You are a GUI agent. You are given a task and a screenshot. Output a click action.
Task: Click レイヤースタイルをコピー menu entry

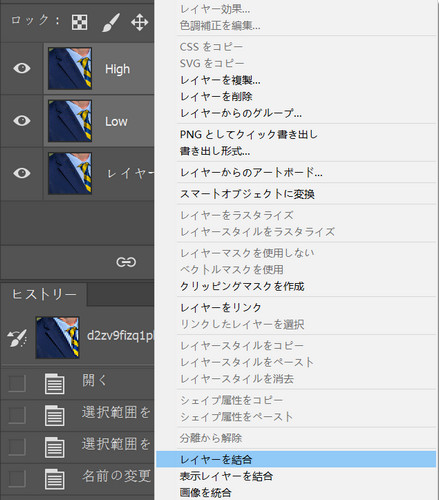tap(242, 345)
